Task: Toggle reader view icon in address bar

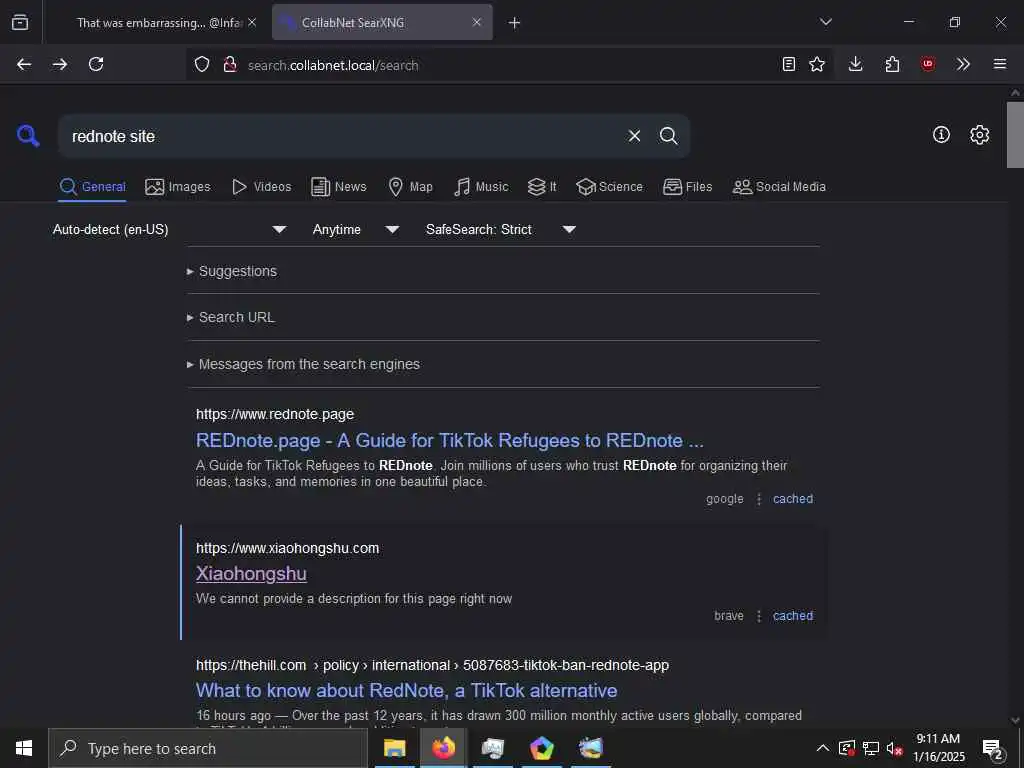Action: click(x=789, y=64)
